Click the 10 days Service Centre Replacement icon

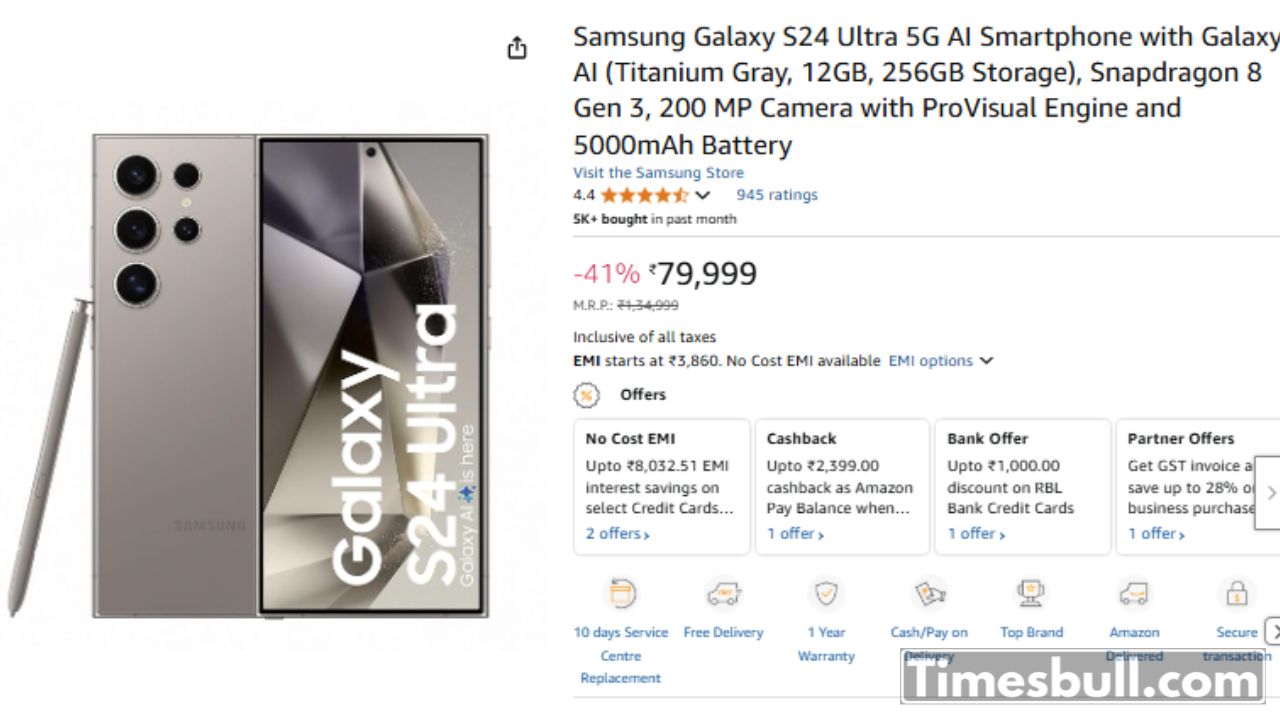point(622,594)
